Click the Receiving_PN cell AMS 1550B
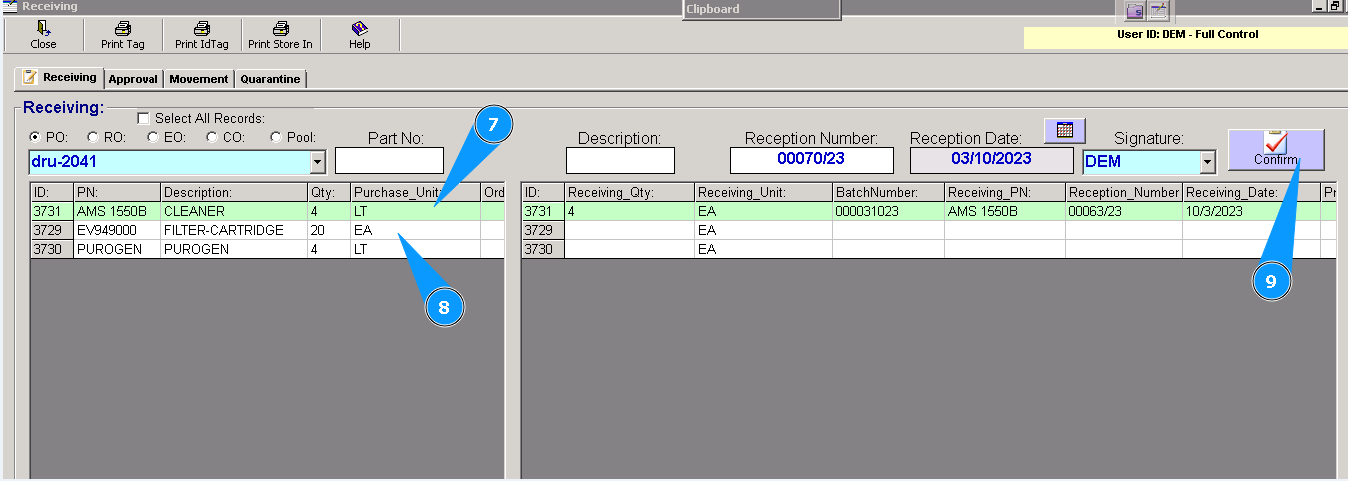Screen dimensions: 1348x481 (x=1005, y=212)
